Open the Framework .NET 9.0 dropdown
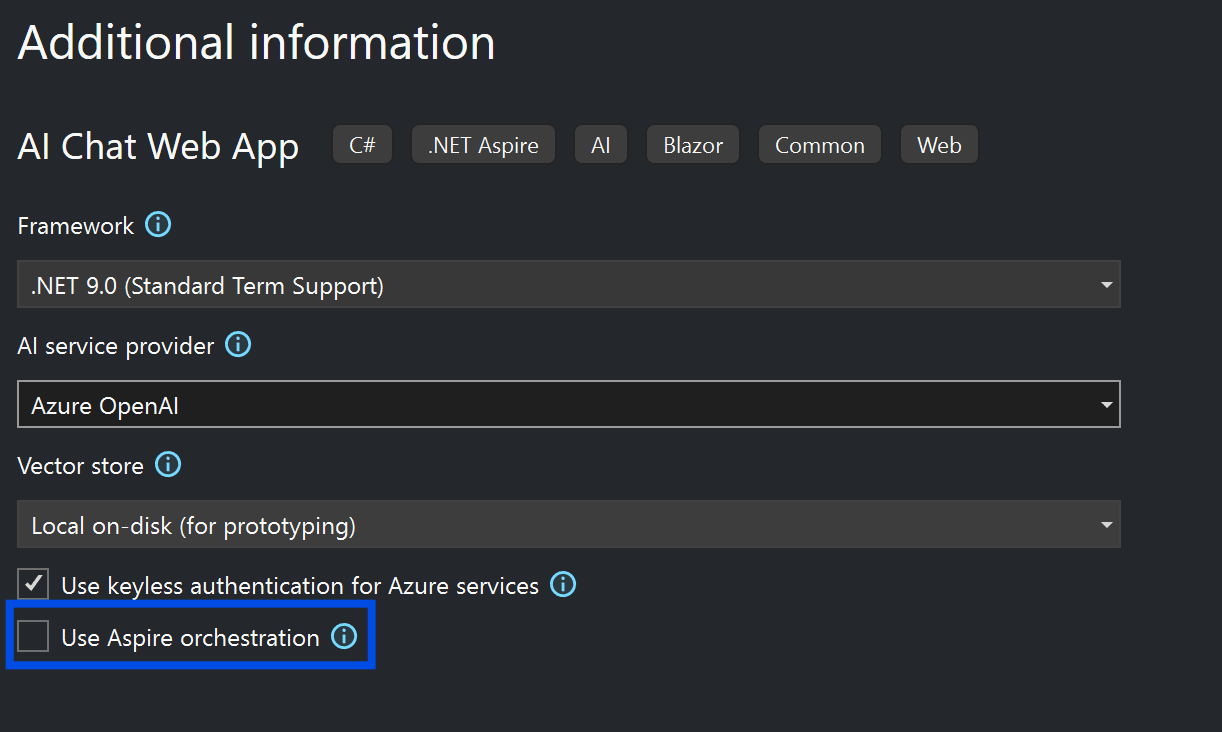Image resolution: width=1222 pixels, height=732 pixels. tap(569, 285)
